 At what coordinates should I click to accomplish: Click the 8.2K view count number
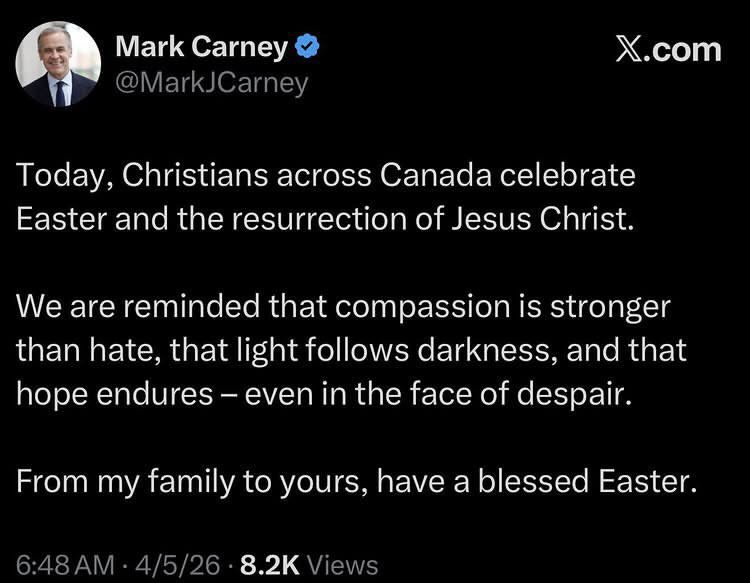pos(268,564)
